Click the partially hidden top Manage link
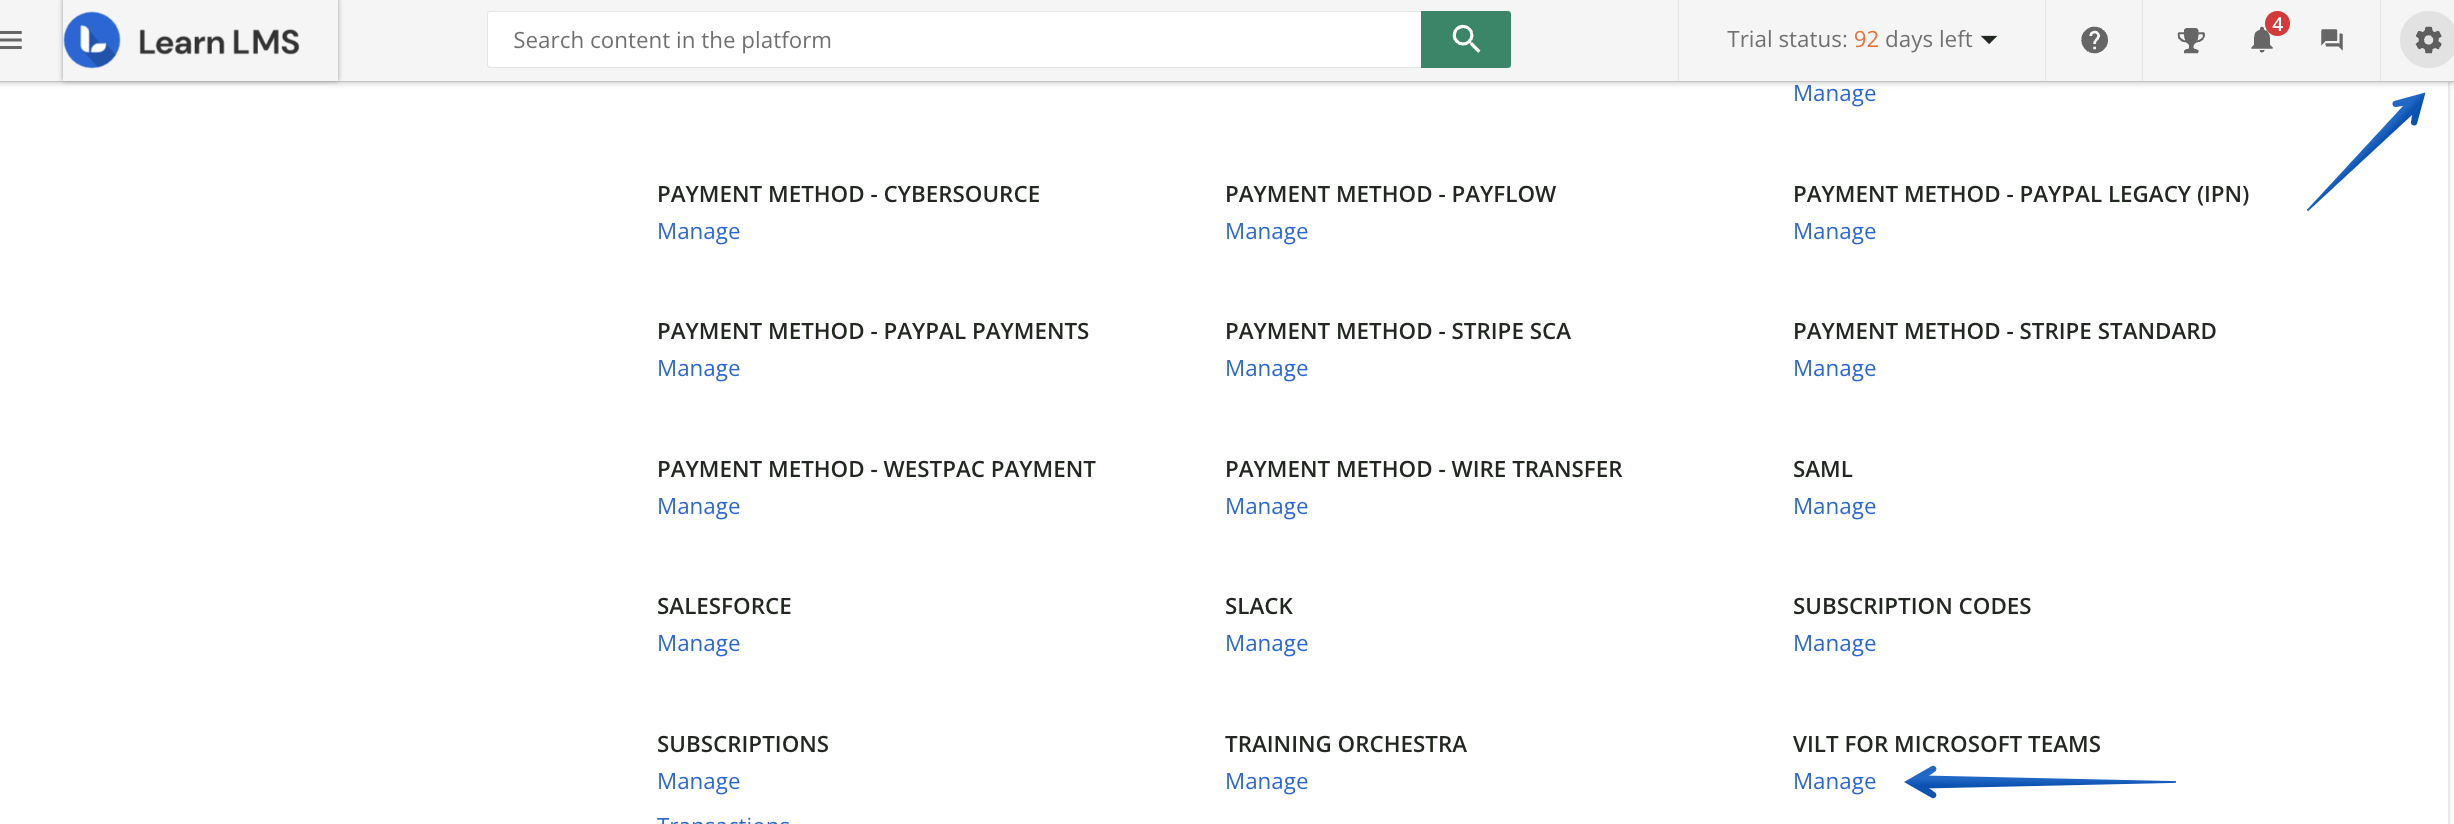Screen dimensions: 2454x824 click(x=1834, y=94)
